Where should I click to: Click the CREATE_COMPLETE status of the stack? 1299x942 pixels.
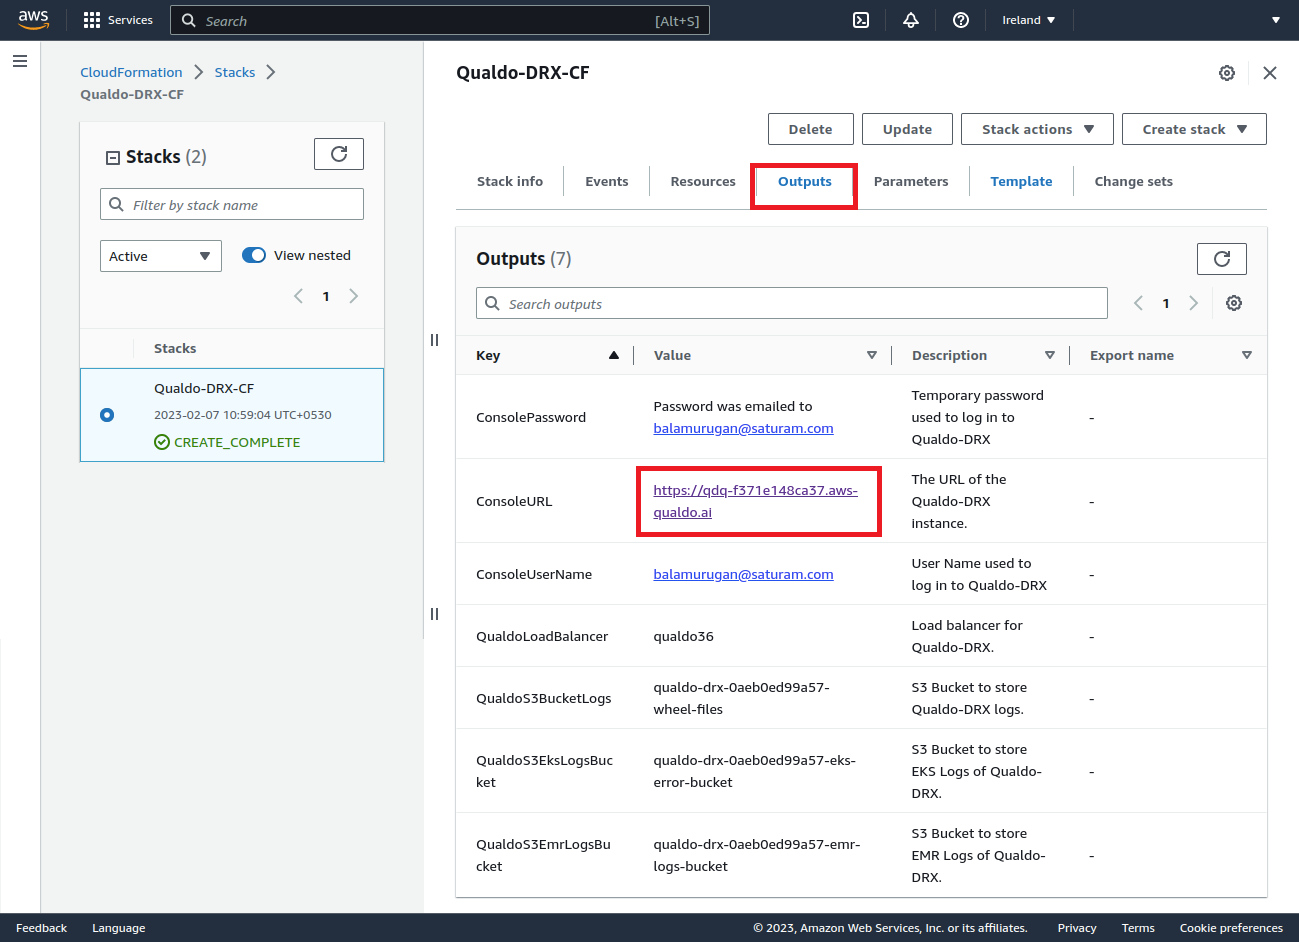(x=227, y=442)
